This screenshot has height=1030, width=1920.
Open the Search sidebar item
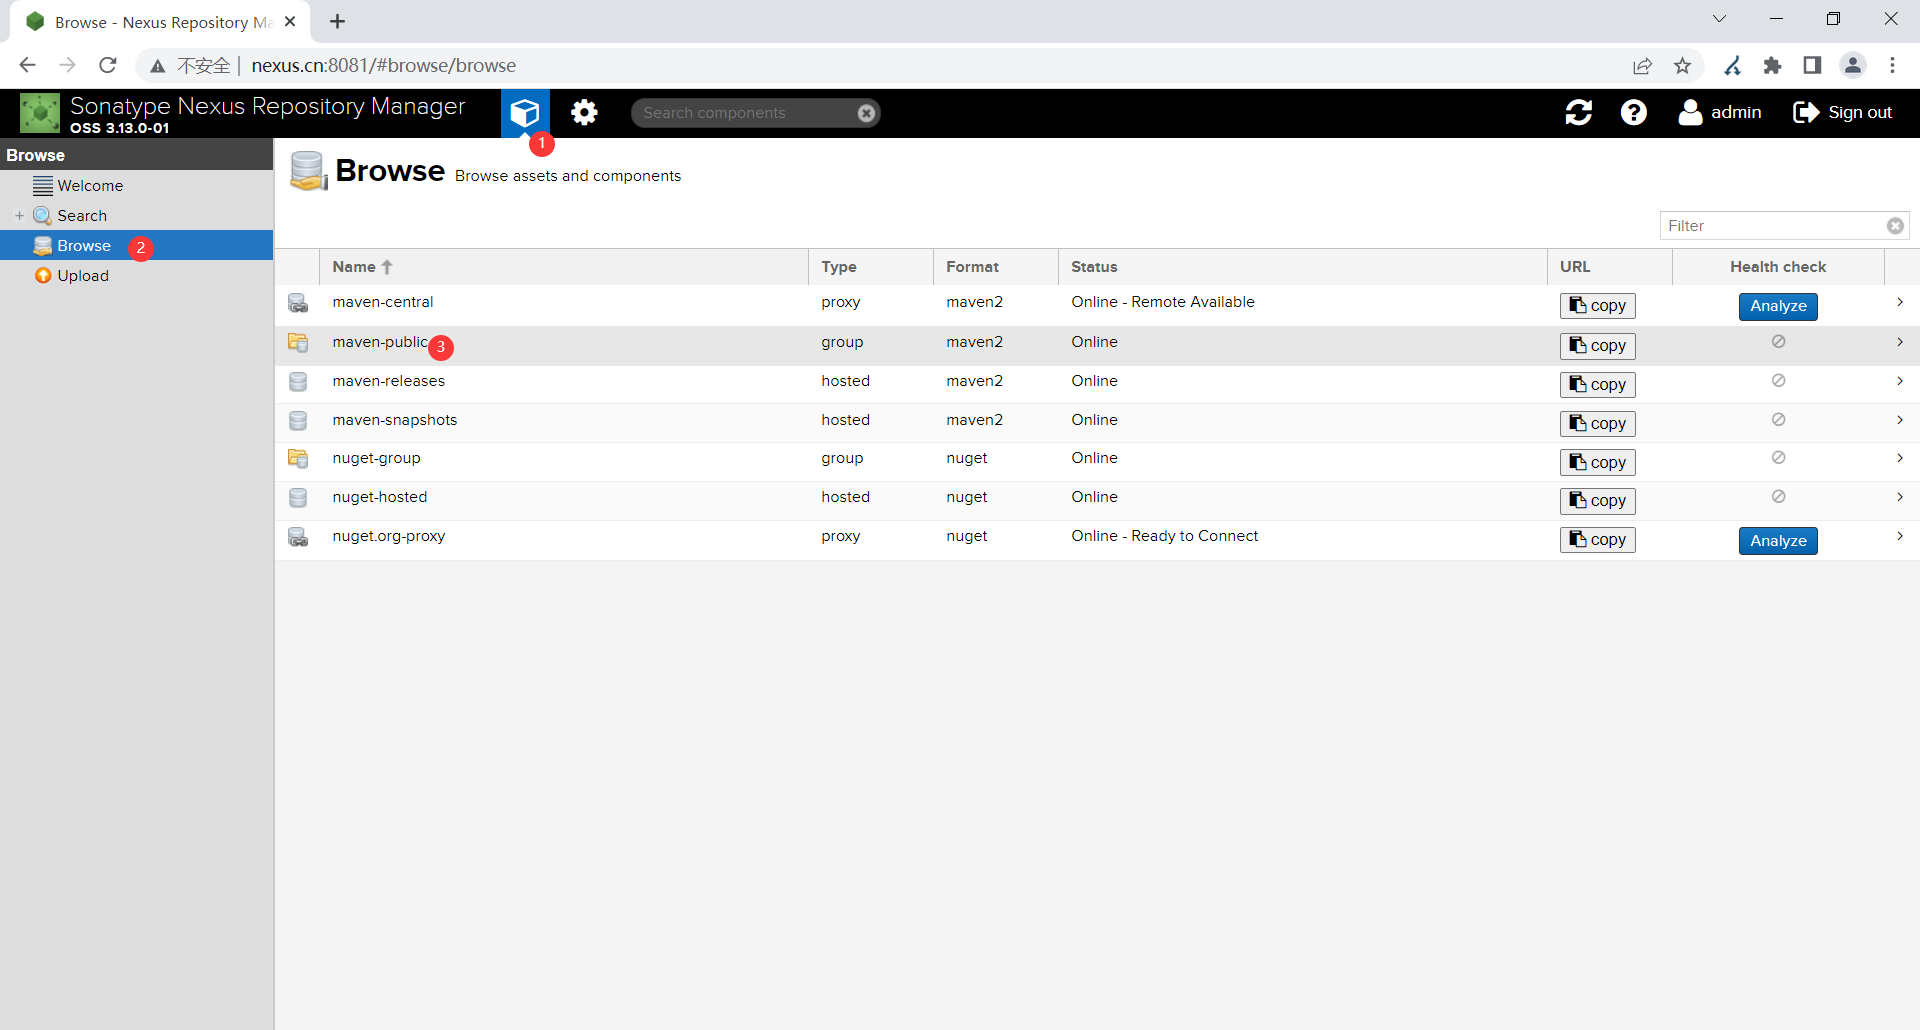[x=82, y=216]
